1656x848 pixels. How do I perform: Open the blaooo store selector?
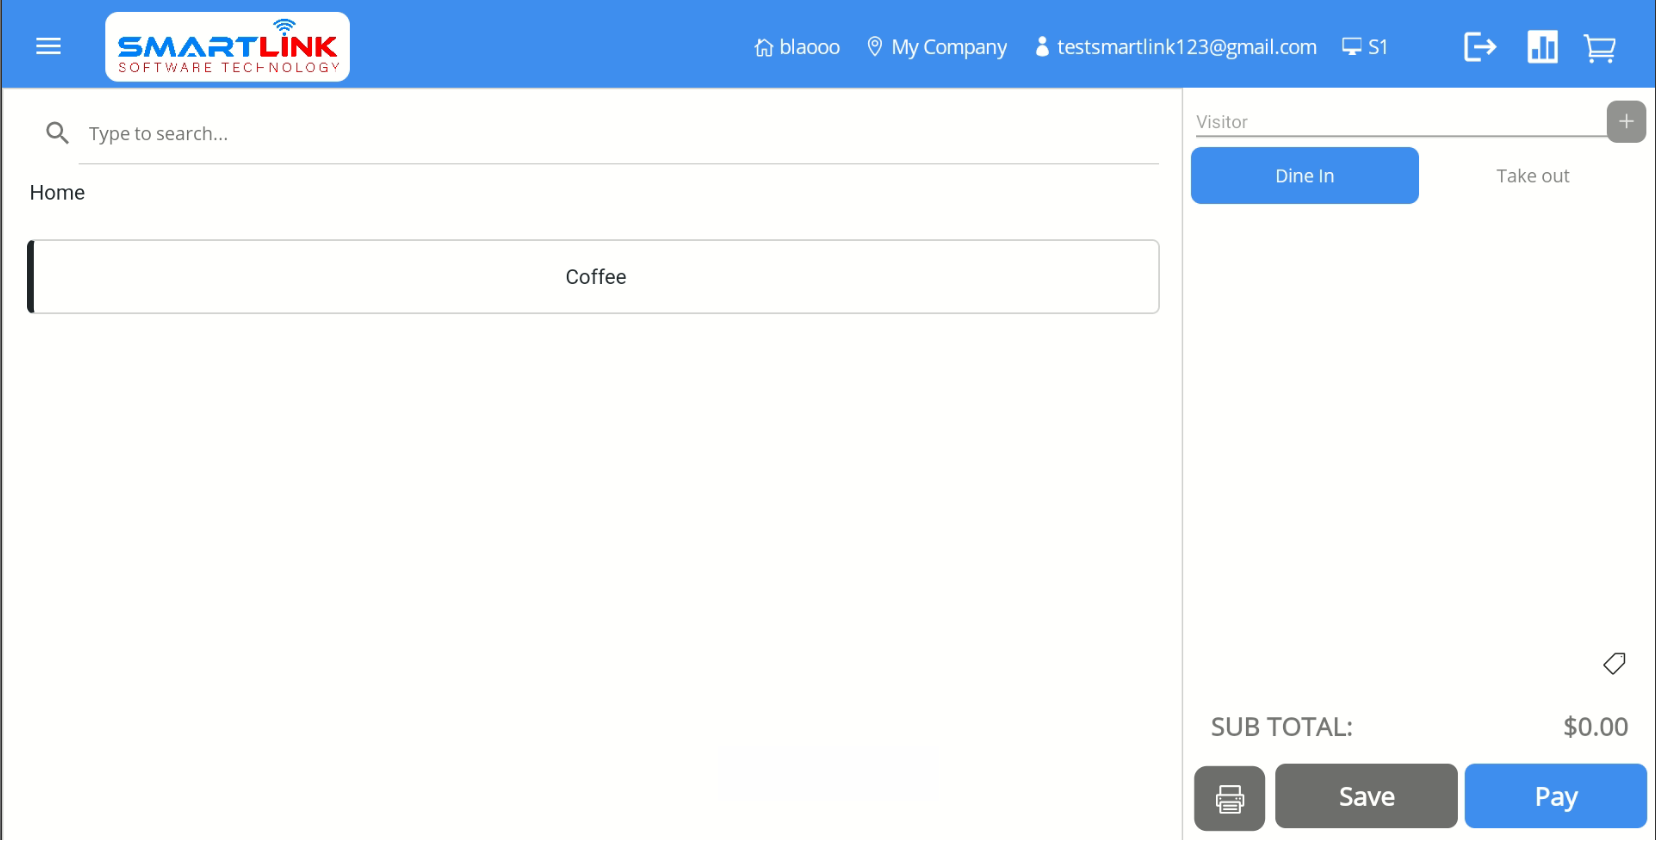(x=797, y=47)
